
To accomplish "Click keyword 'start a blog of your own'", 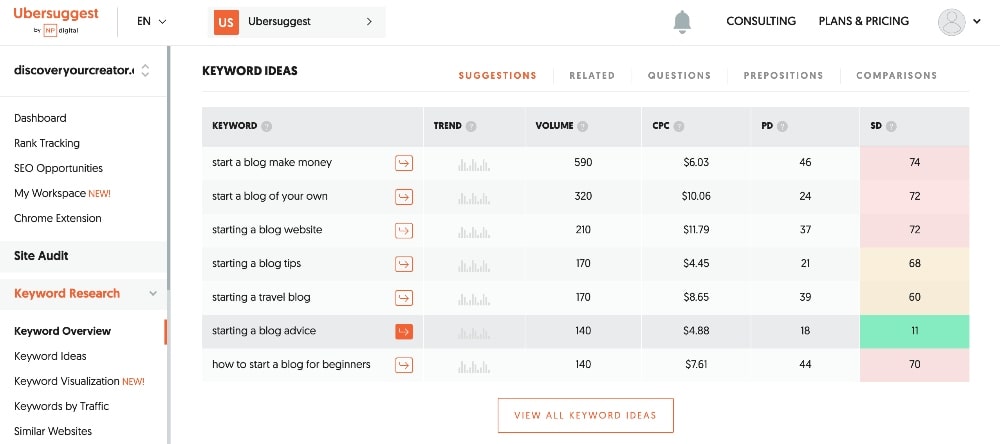I will point(270,196).
